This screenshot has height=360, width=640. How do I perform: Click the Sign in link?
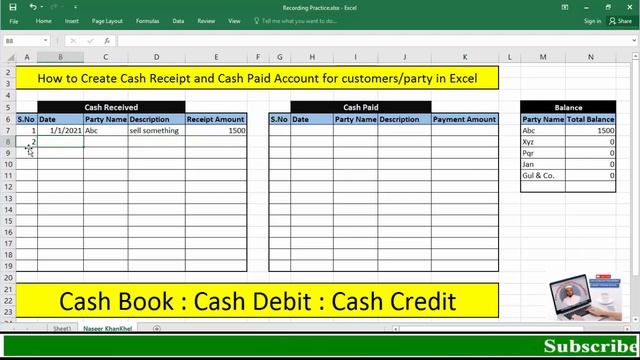click(592, 21)
